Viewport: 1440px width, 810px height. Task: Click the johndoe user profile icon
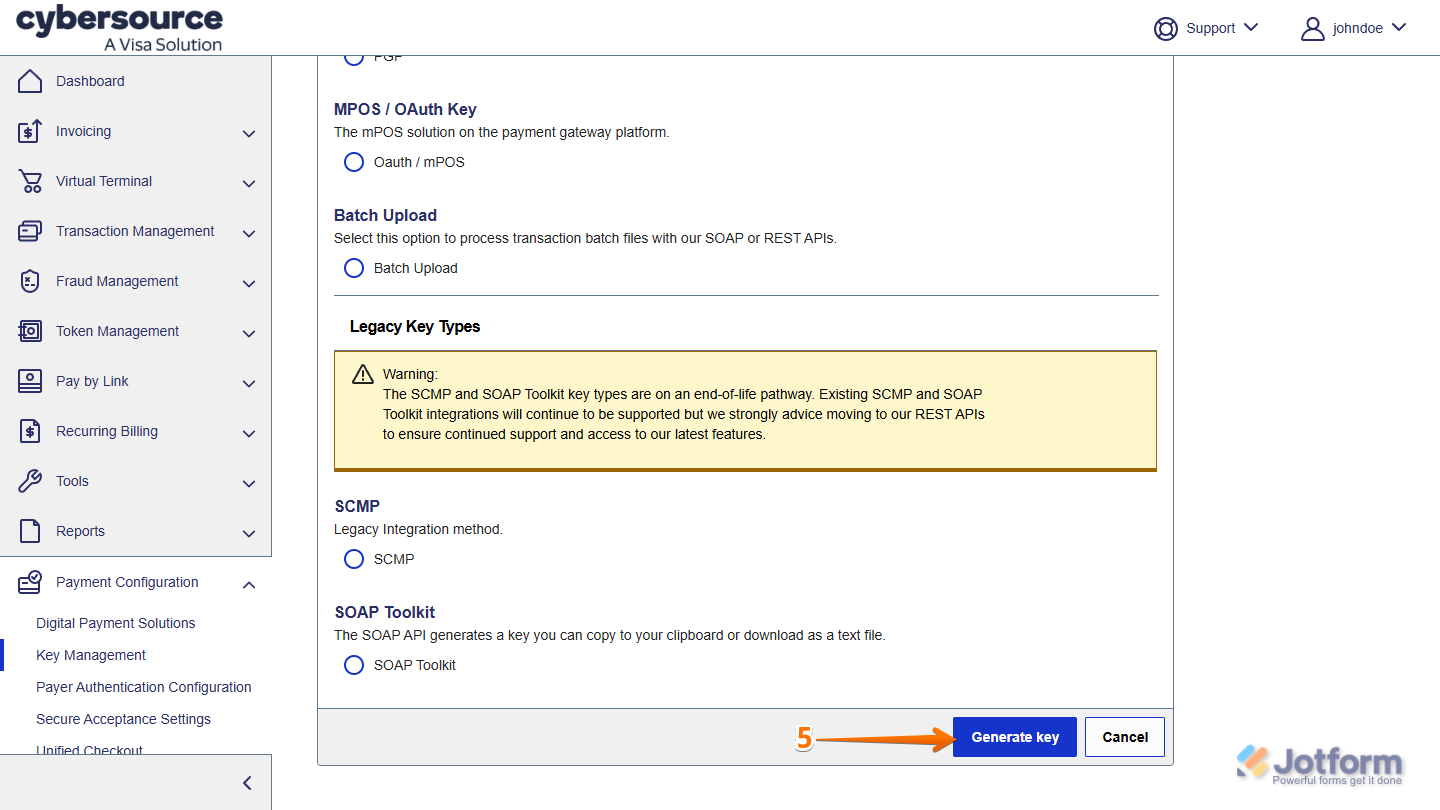click(1312, 28)
